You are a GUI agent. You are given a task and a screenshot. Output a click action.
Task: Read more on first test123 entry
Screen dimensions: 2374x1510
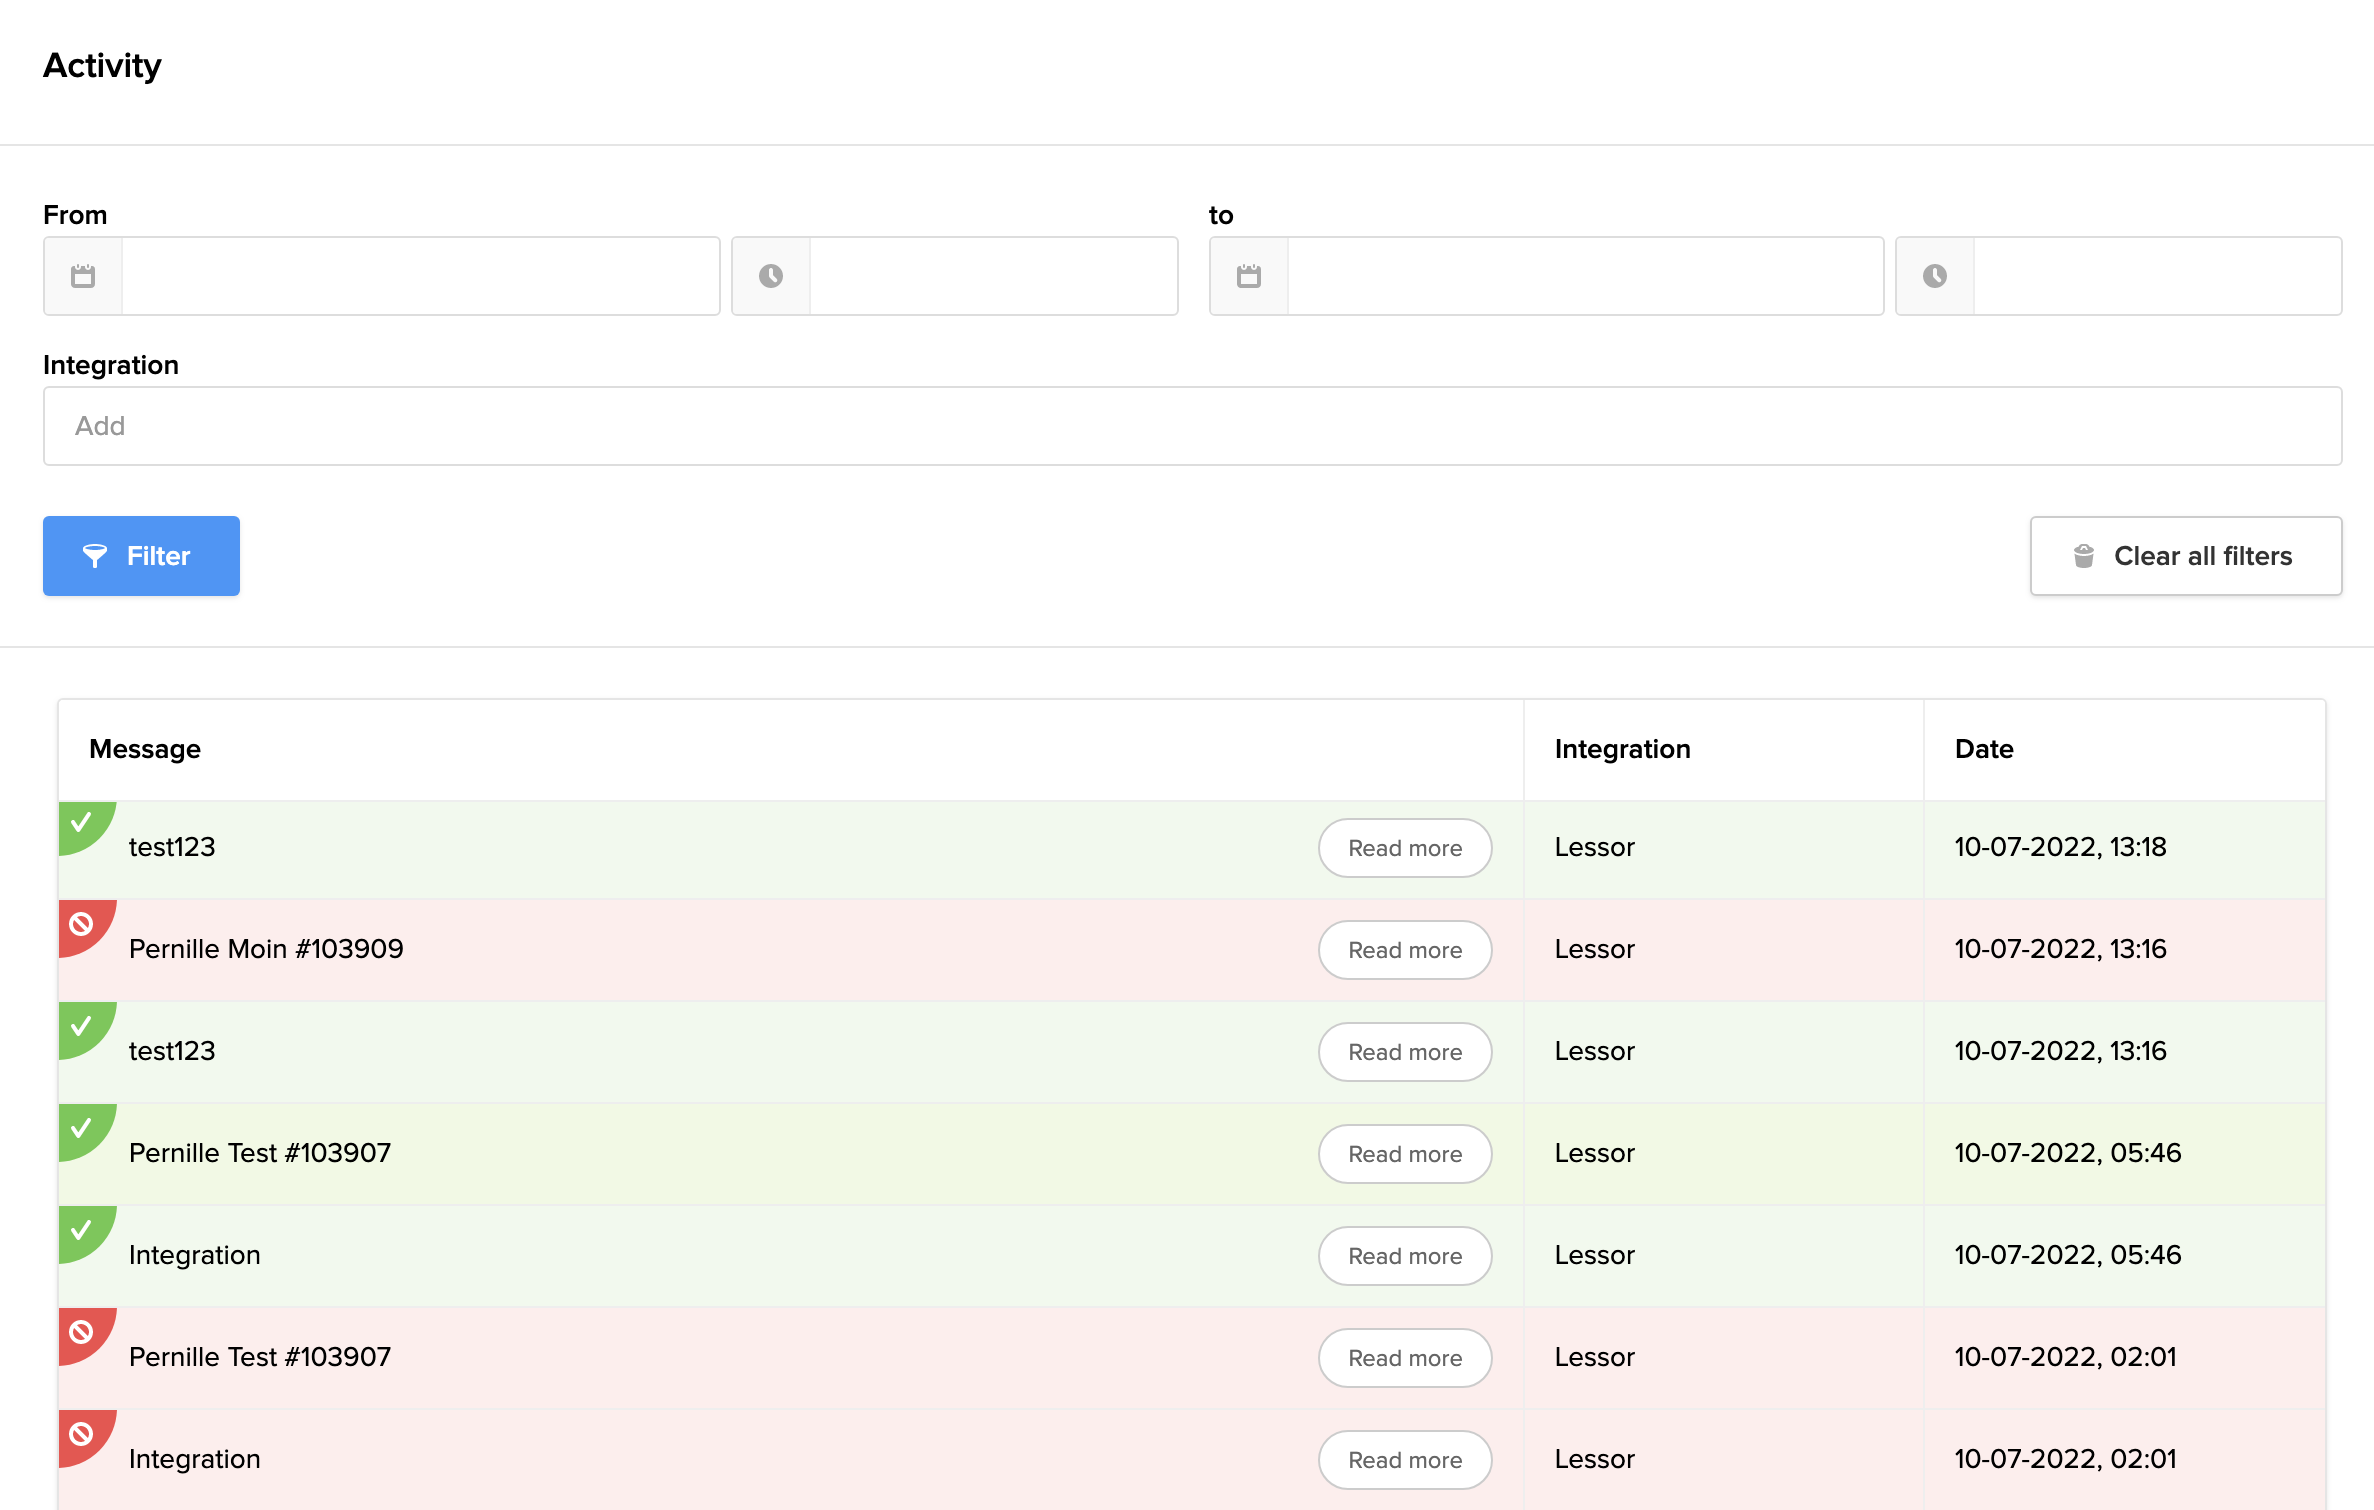click(1404, 848)
